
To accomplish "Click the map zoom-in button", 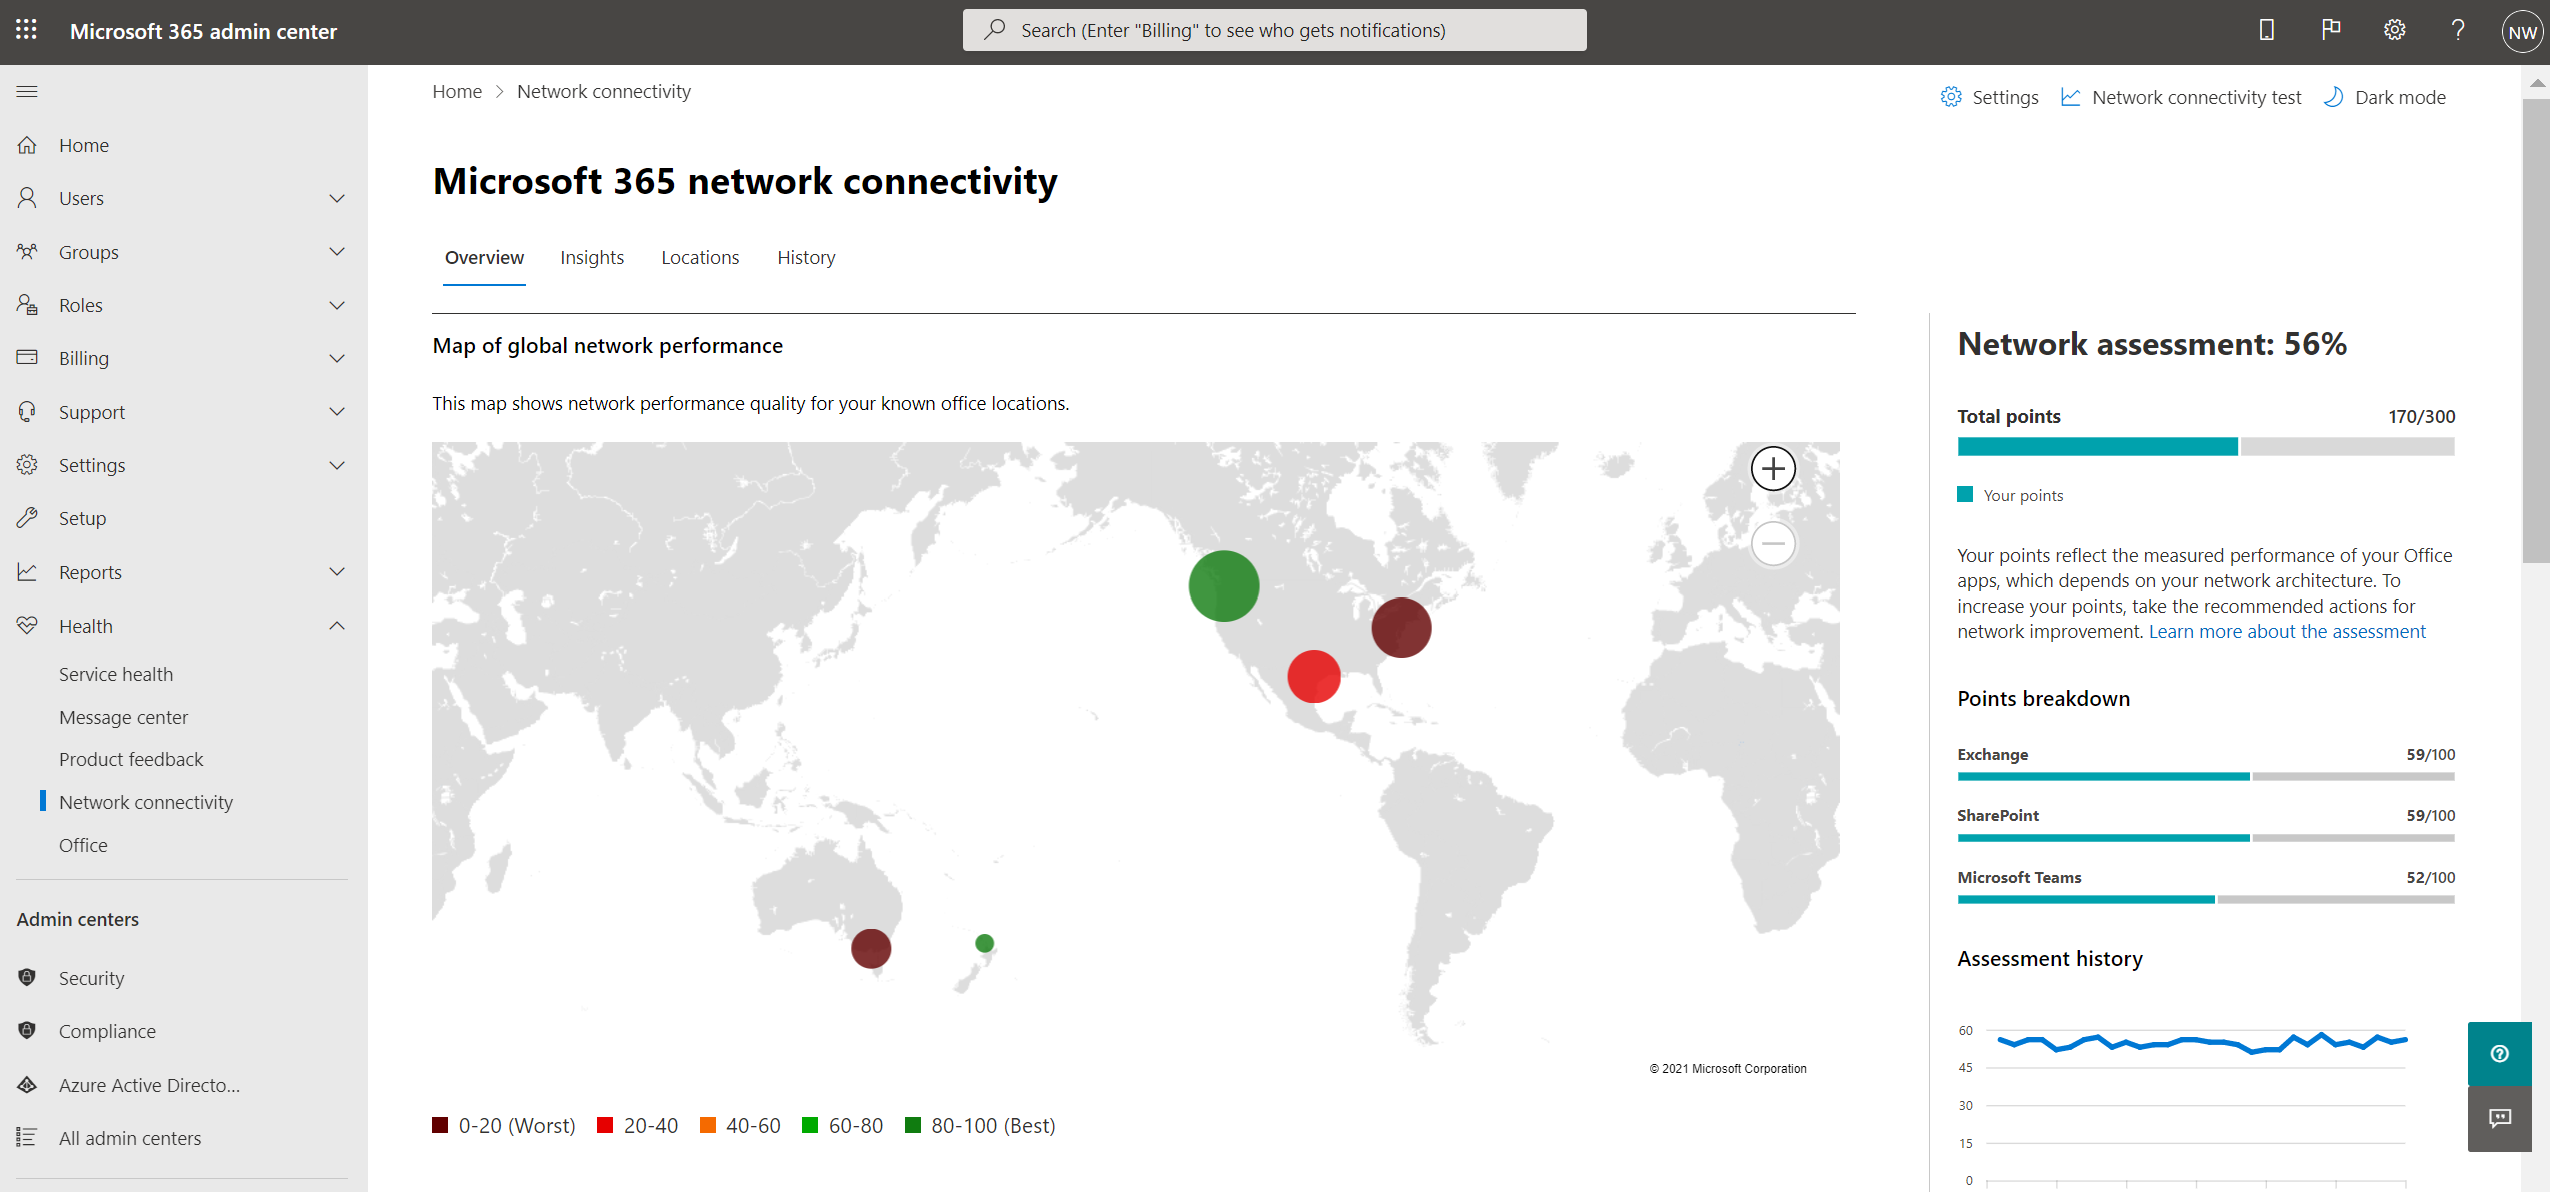I will 1773,468.
